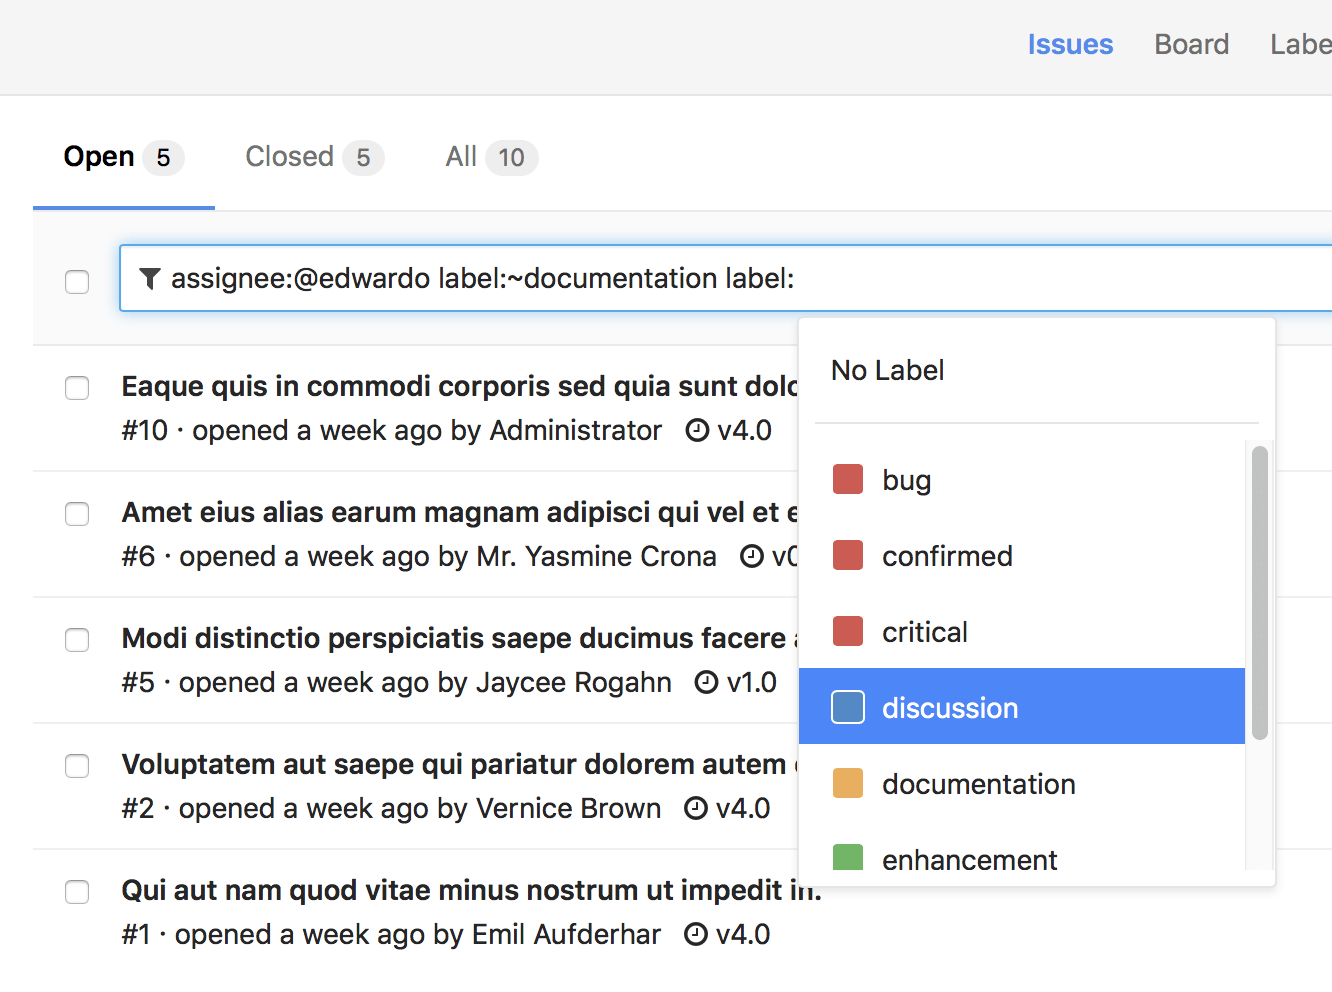
Task: Check the checkbox for issue #10
Action: tap(77, 388)
